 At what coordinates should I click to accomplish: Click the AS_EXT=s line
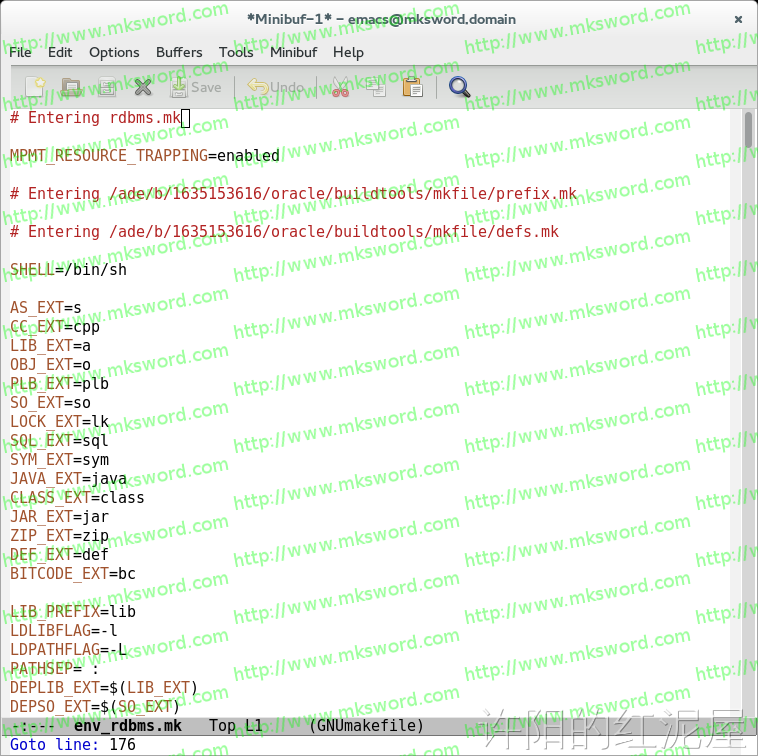45,307
